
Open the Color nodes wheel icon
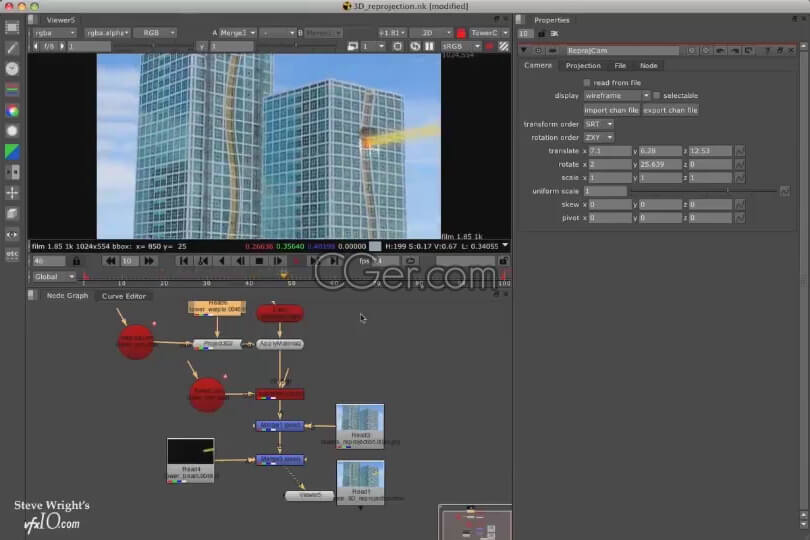click(x=12, y=111)
